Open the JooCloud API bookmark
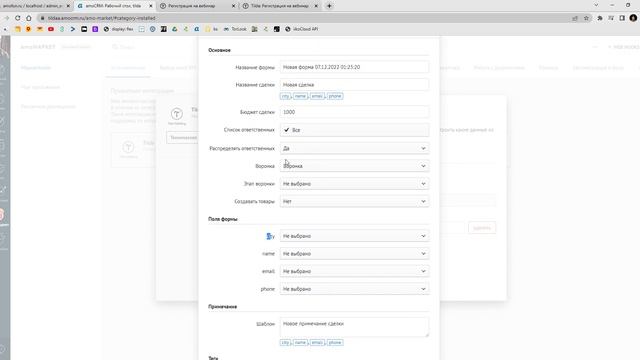640x360 pixels. (302, 29)
